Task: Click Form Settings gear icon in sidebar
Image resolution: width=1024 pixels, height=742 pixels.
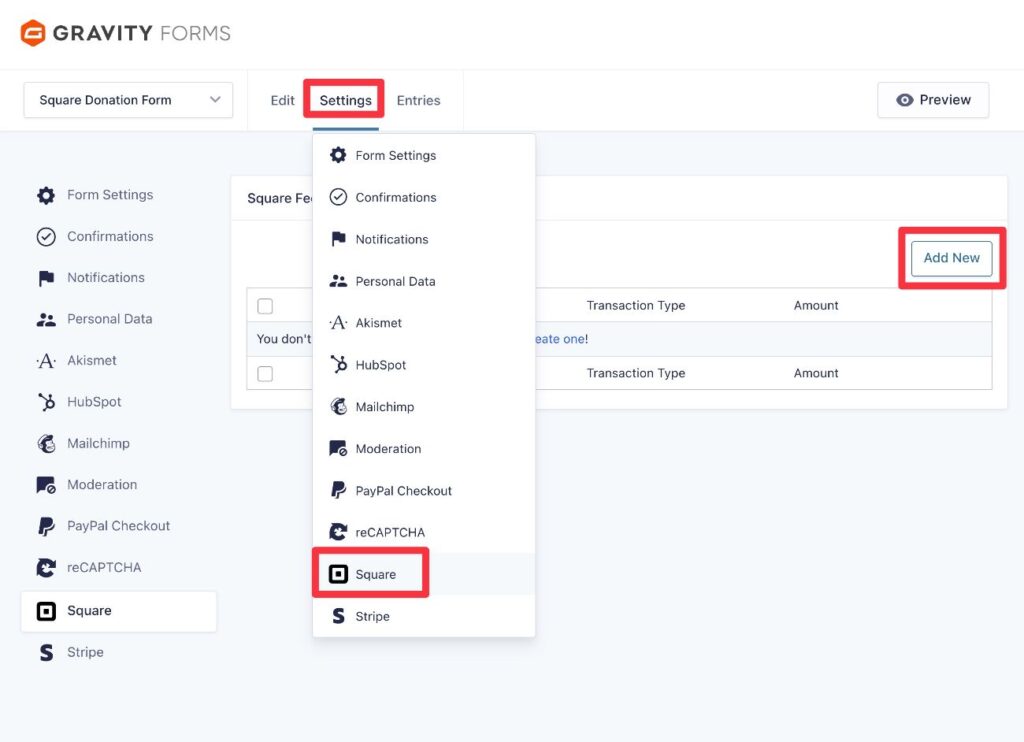Action: (46, 195)
